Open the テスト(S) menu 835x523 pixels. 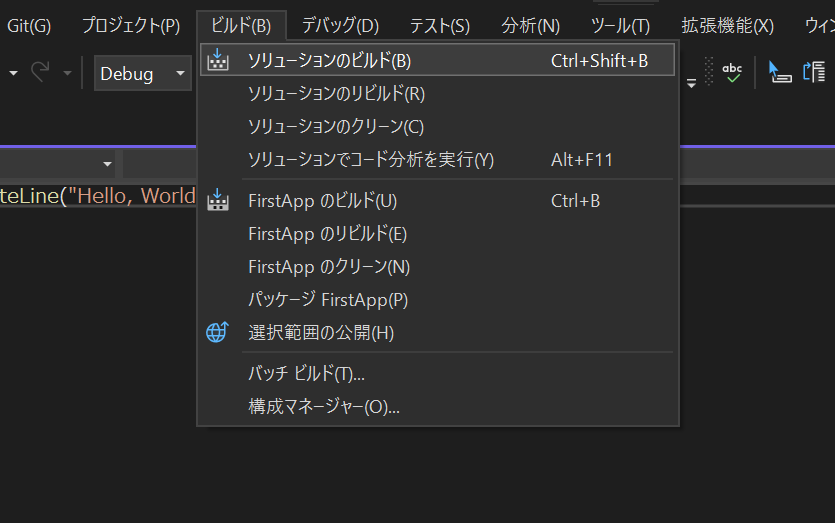(440, 26)
